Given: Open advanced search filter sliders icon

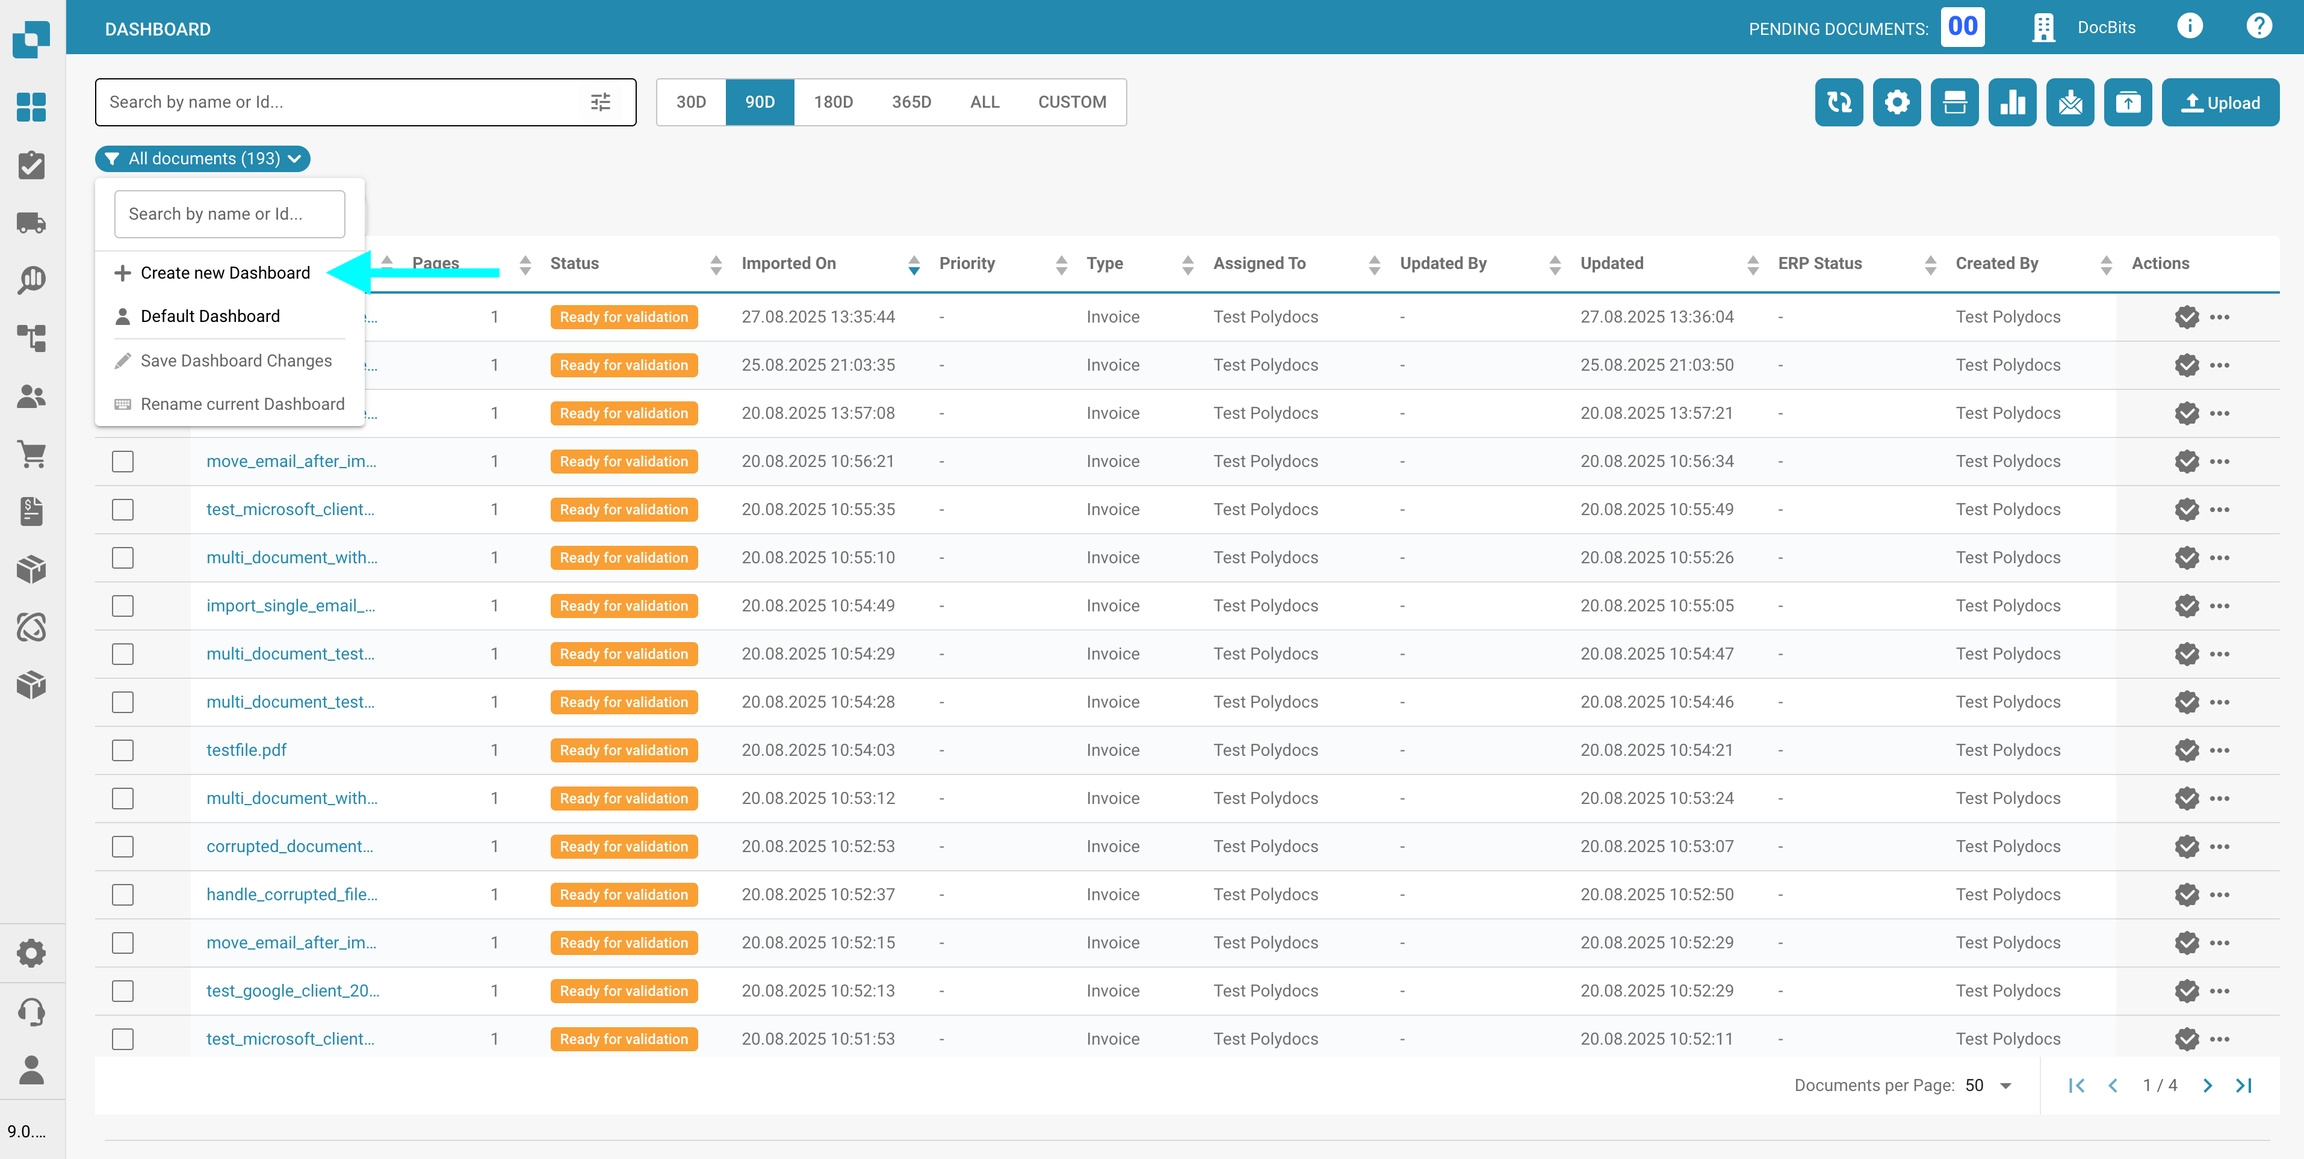Looking at the screenshot, I should [x=600, y=102].
